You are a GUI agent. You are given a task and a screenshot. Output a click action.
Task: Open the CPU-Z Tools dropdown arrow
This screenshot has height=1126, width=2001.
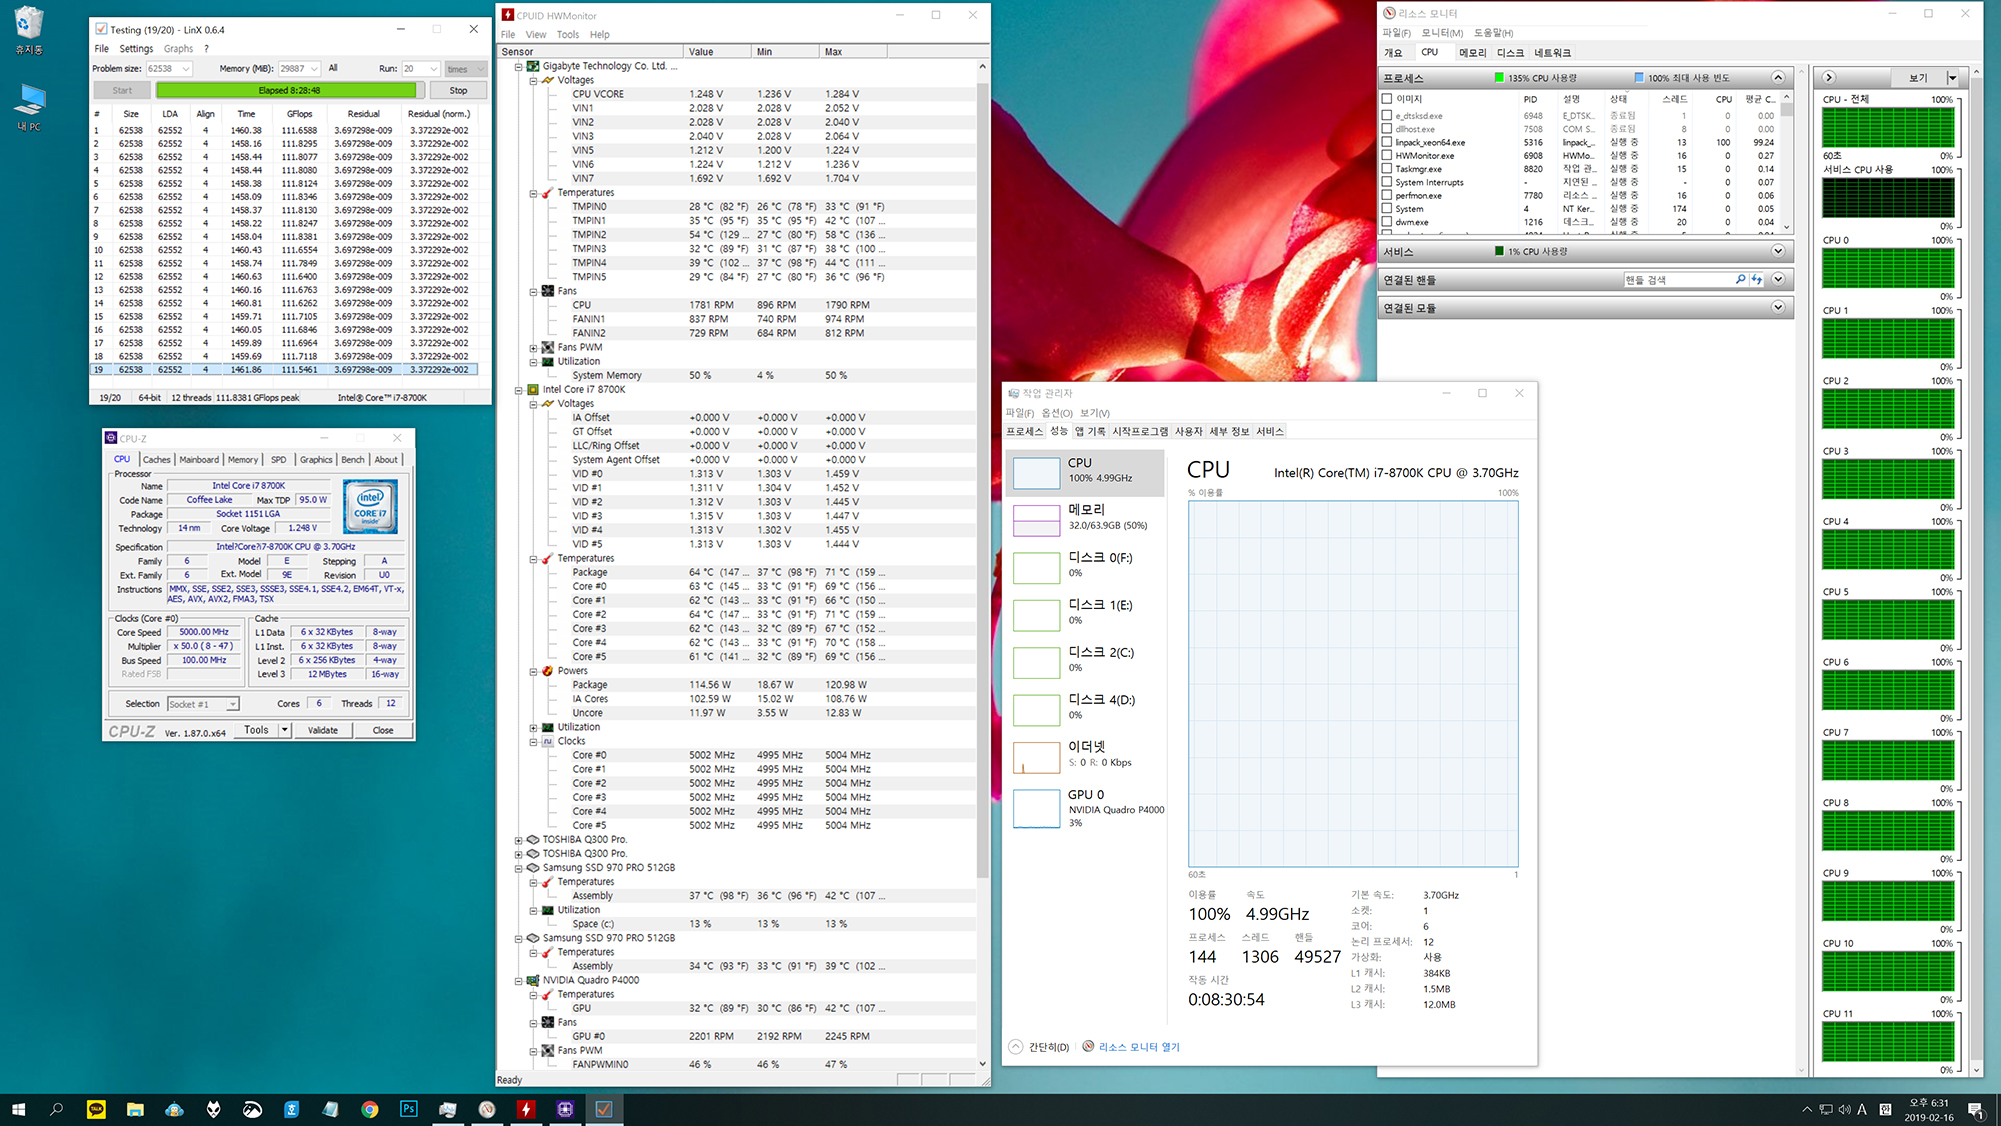(285, 730)
